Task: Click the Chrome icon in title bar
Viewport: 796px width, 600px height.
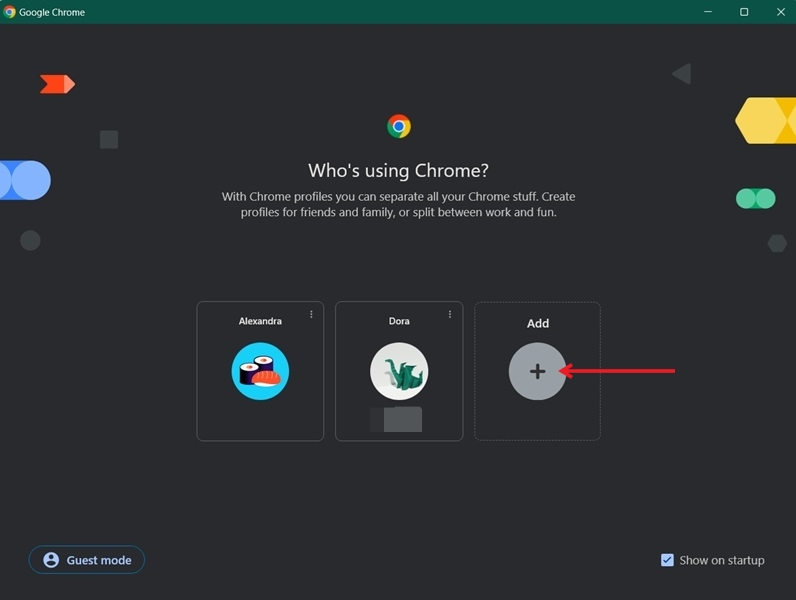Action: [x=10, y=12]
